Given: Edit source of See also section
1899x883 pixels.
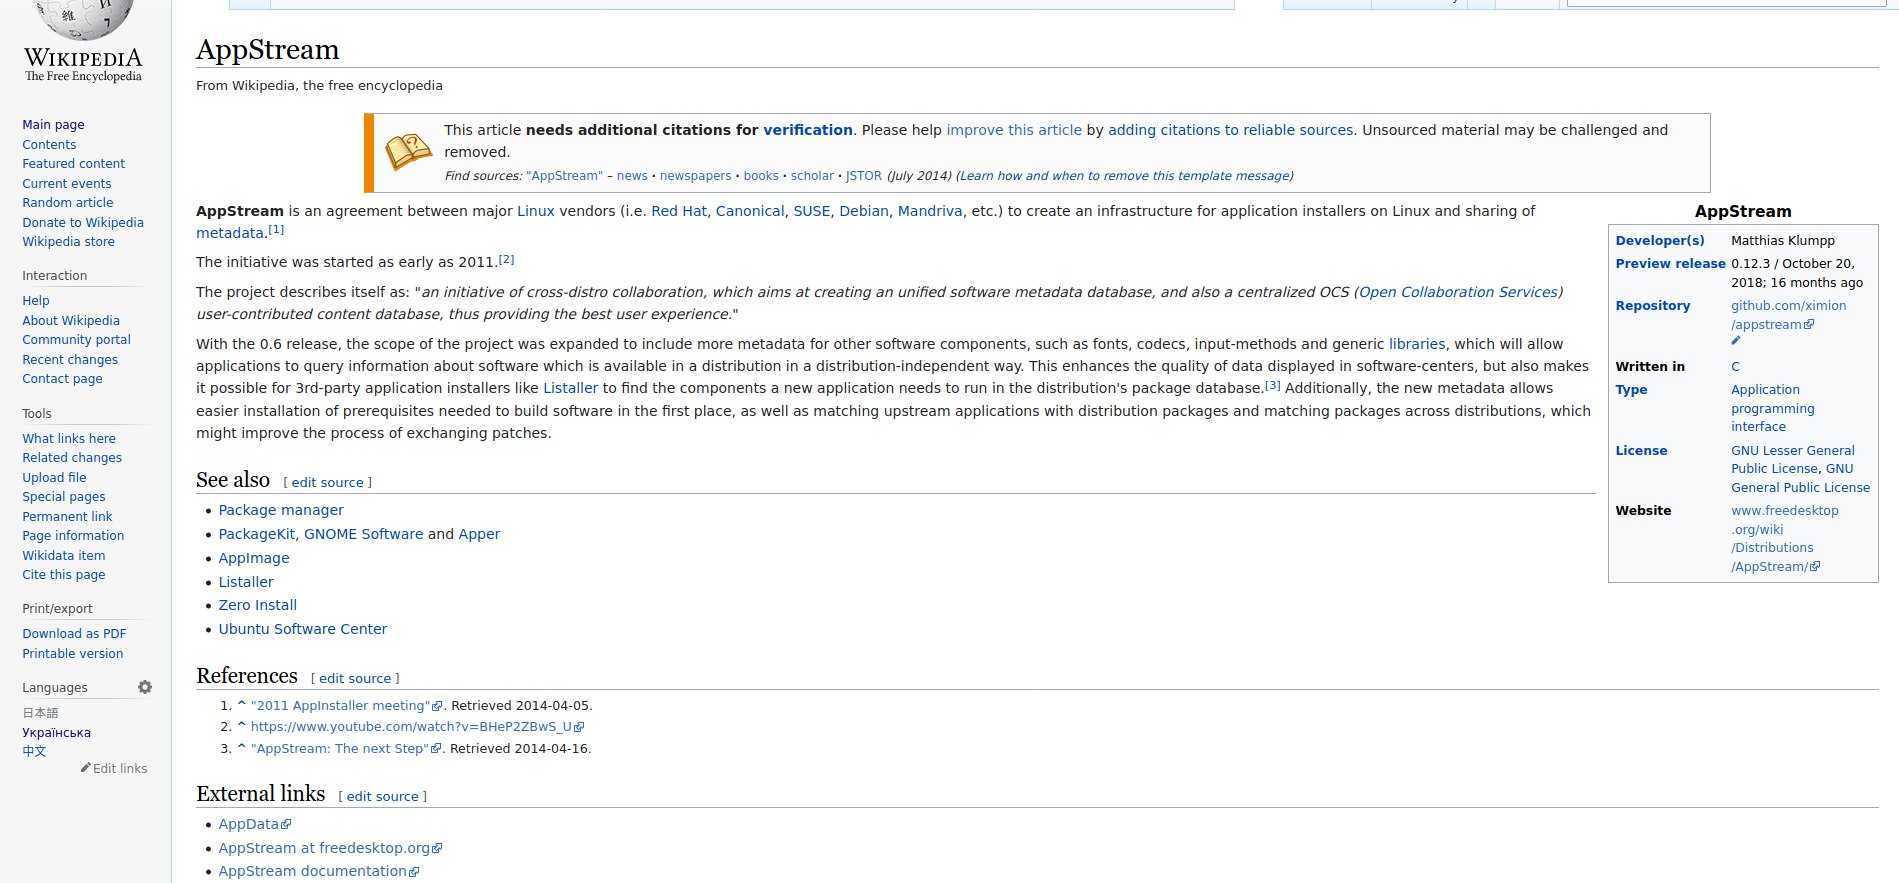Looking at the screenshot, I should 327,482.
